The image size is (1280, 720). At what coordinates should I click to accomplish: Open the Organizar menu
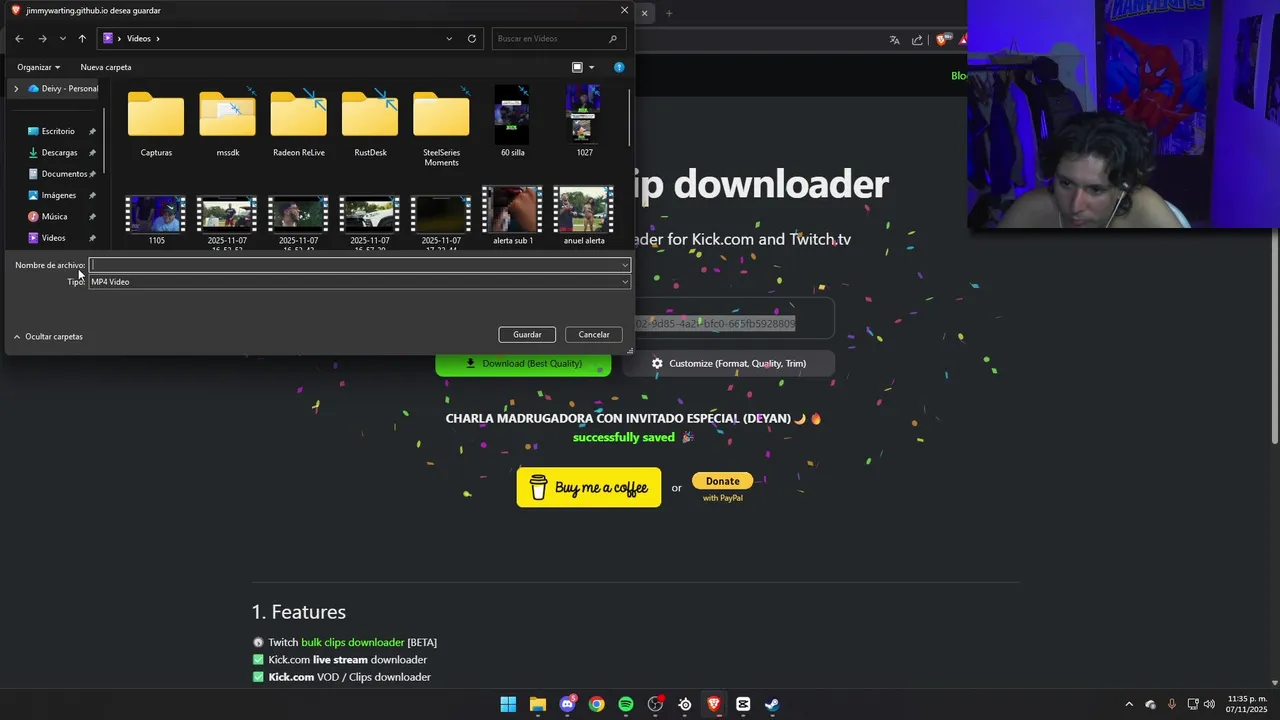point(38,67)
